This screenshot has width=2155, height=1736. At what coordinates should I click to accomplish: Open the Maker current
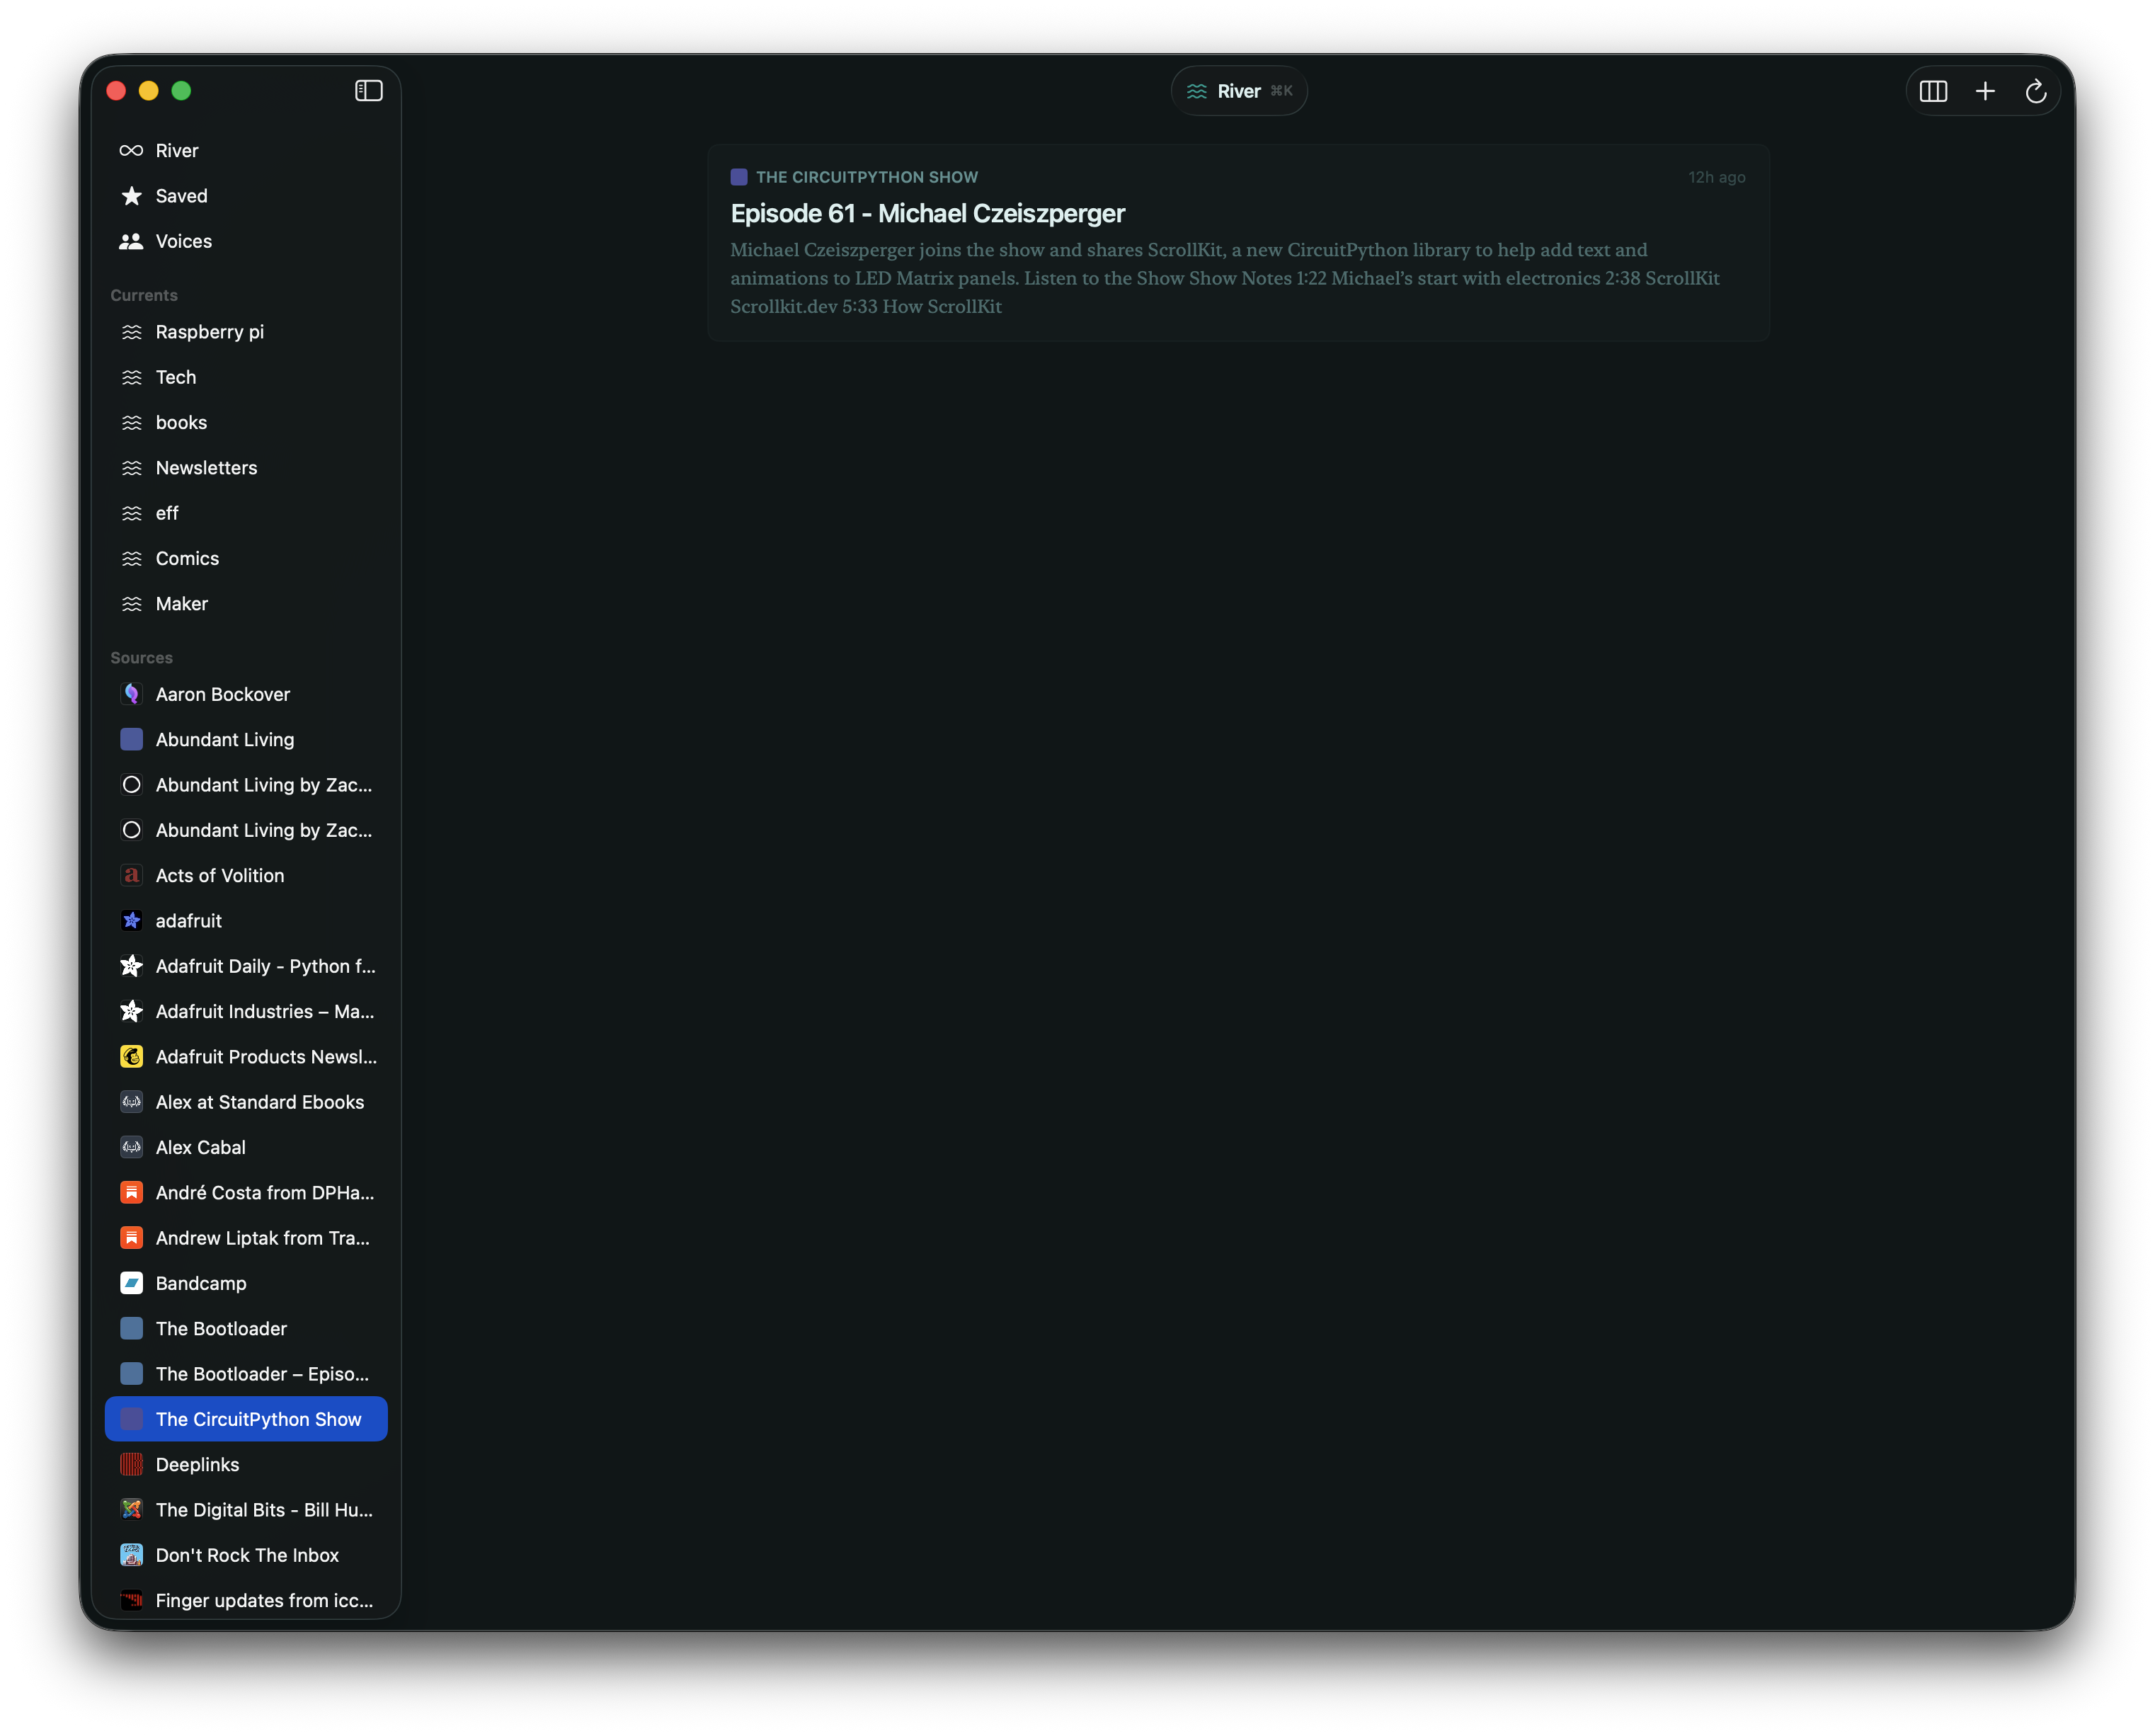(246, 604)
